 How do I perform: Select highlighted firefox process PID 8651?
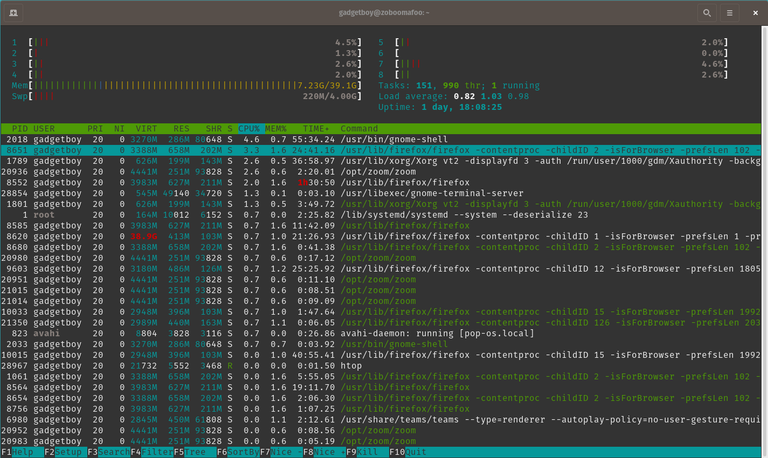[381, 150]
